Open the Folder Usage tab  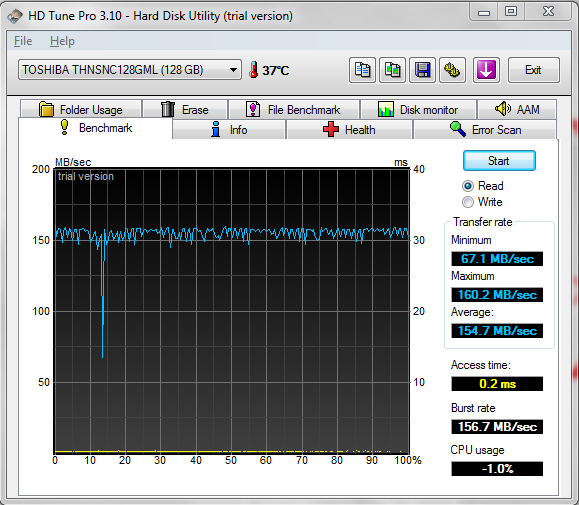coord(81,109)
